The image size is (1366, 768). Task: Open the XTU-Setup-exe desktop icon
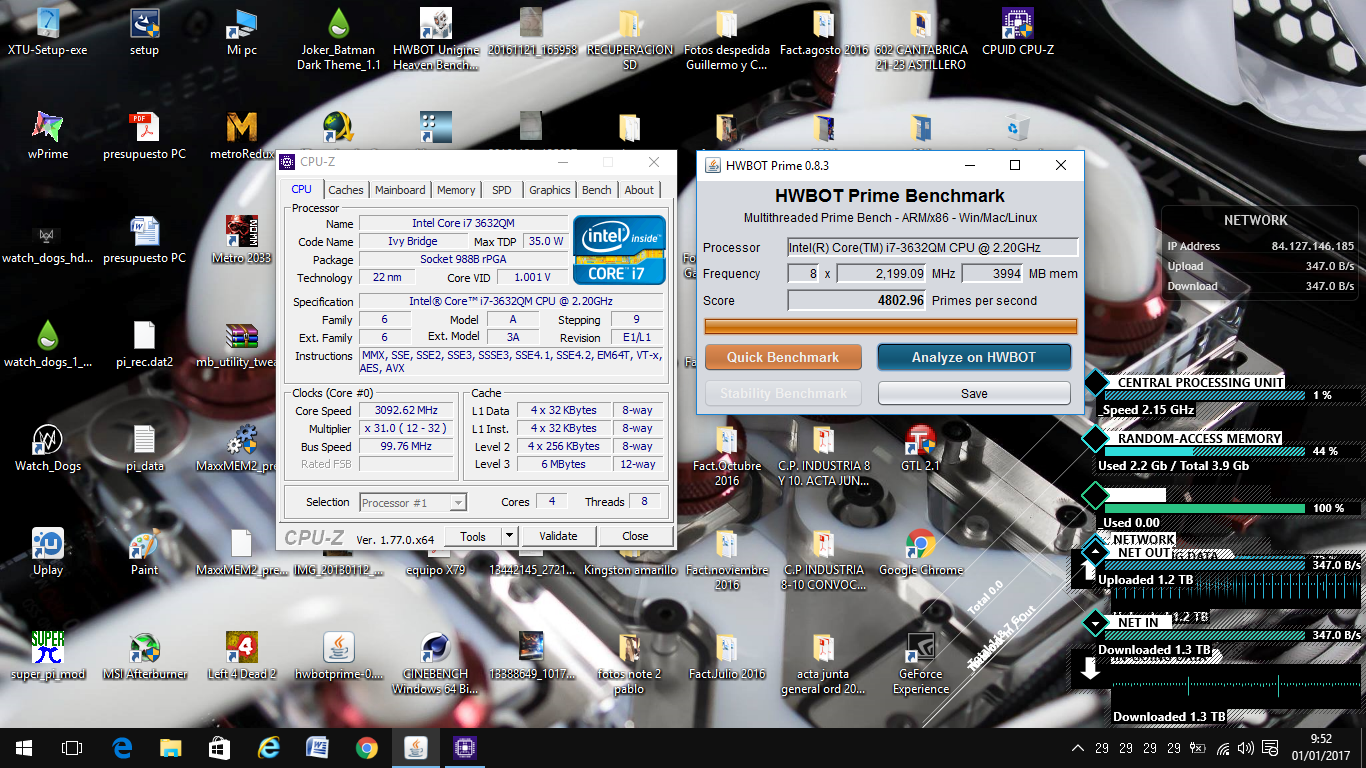[47, 32]
